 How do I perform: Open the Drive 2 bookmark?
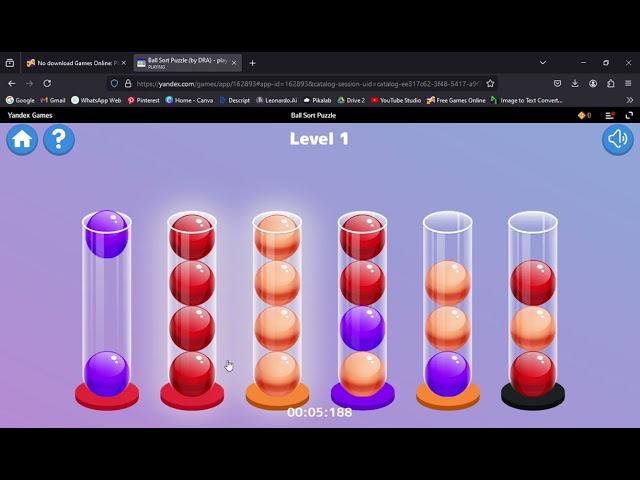click(x=351, y=100)
